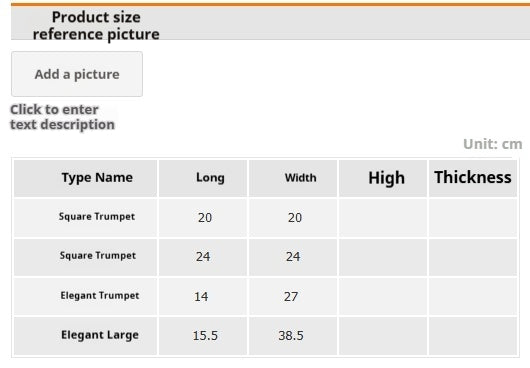Screen dimensions: 530x368
Task: Click the Unit: cm label
Action: tap(492, 144)
